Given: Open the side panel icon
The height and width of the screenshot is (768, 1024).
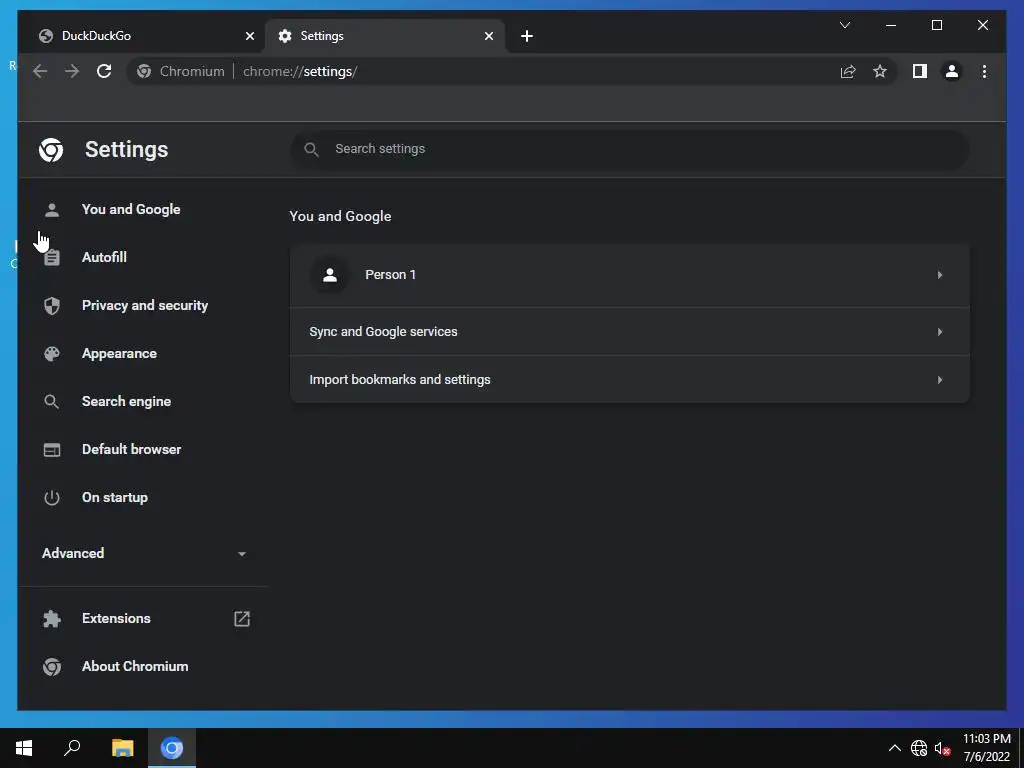Looking at the screenshot, I should [920, 71].
